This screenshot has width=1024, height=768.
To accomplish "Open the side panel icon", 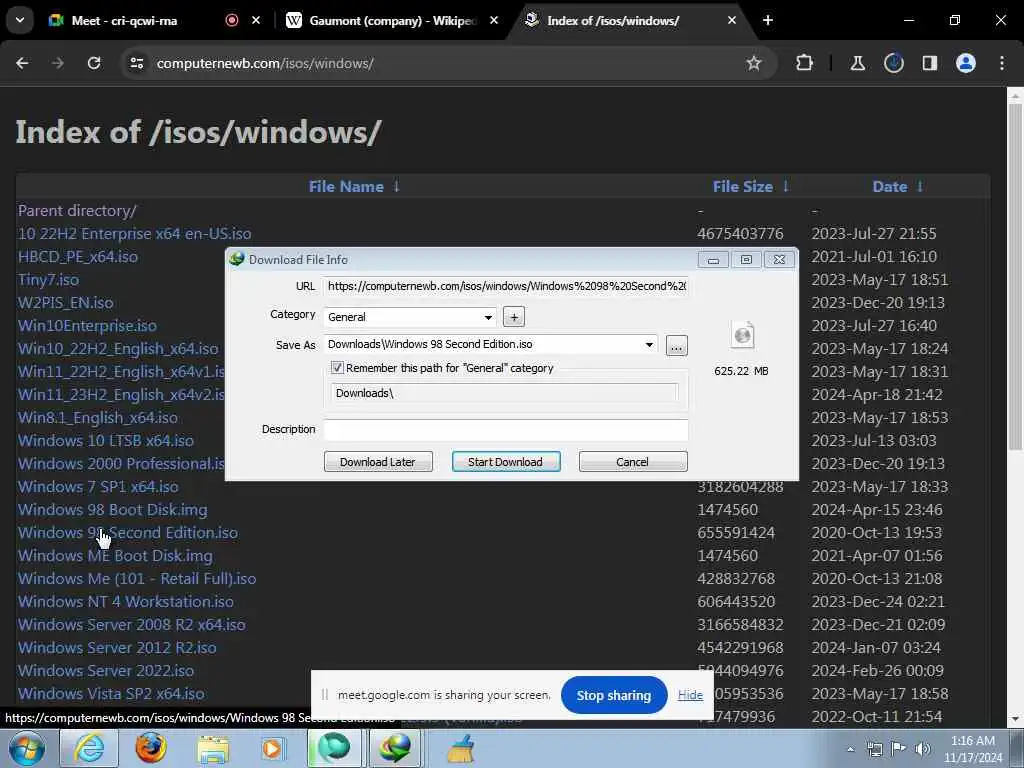I will 929,63.
